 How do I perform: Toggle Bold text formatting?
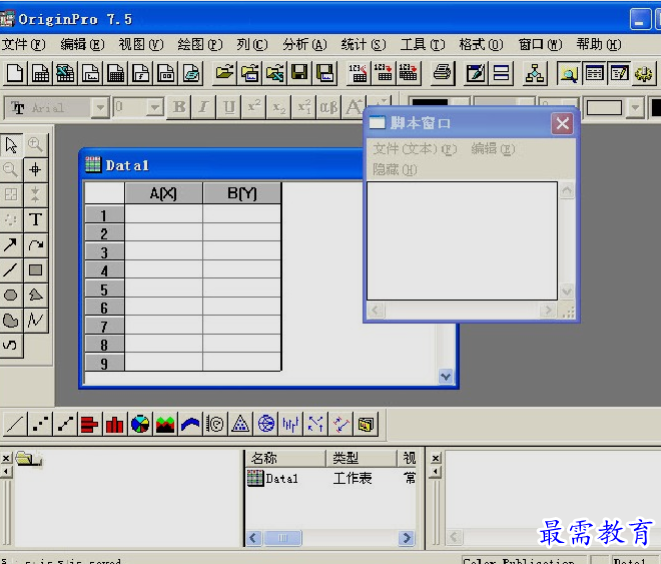(179, 107)
